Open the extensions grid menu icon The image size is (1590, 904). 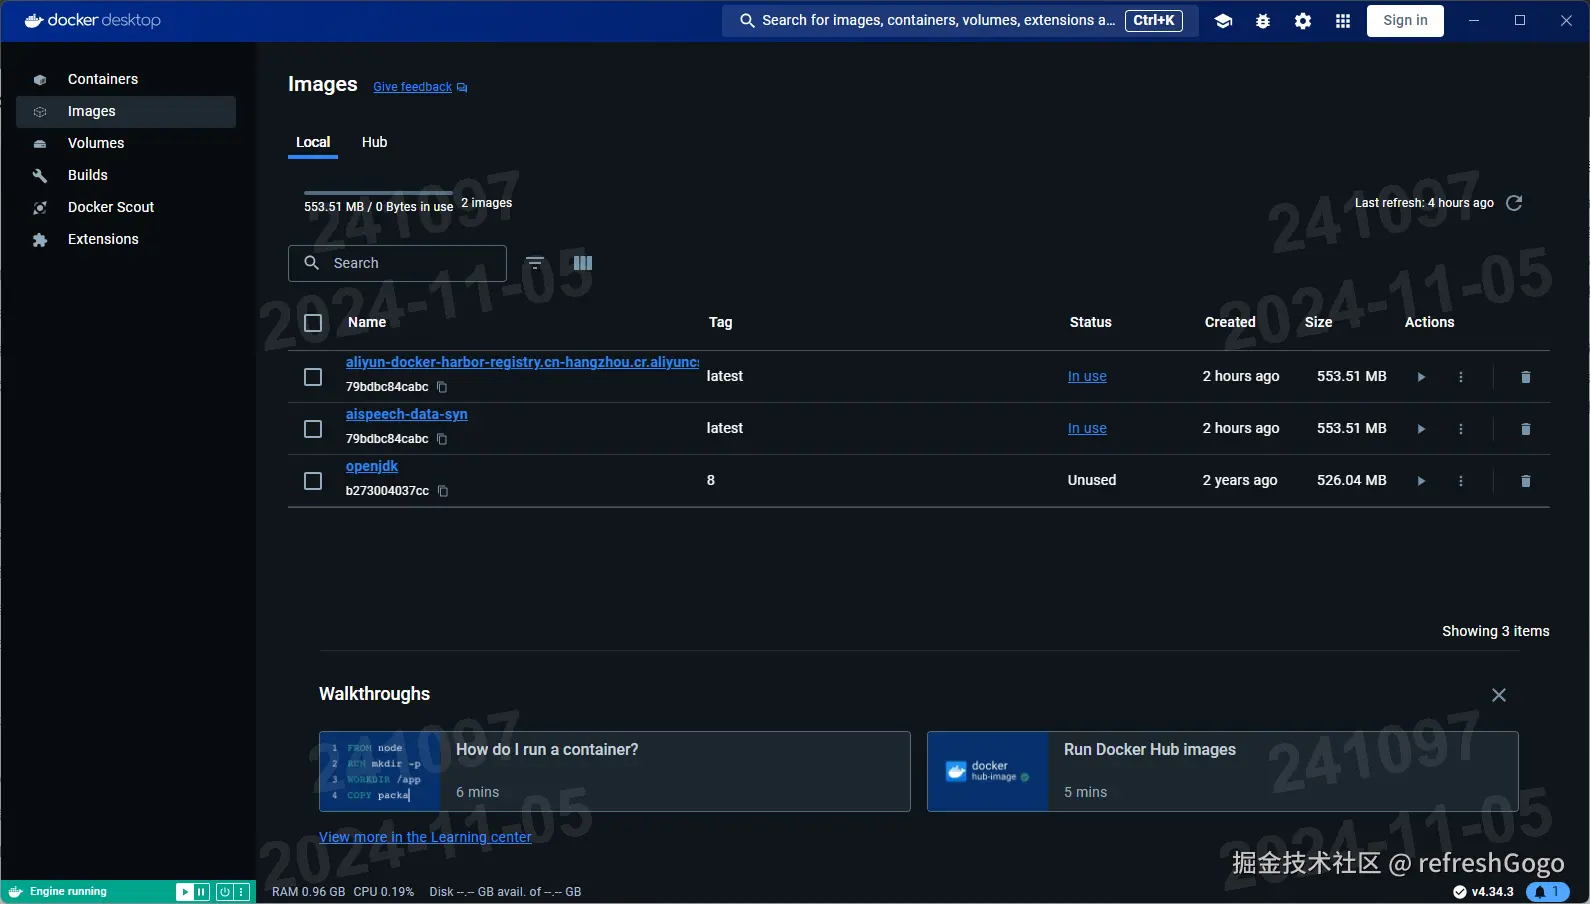coord(1343,21)
